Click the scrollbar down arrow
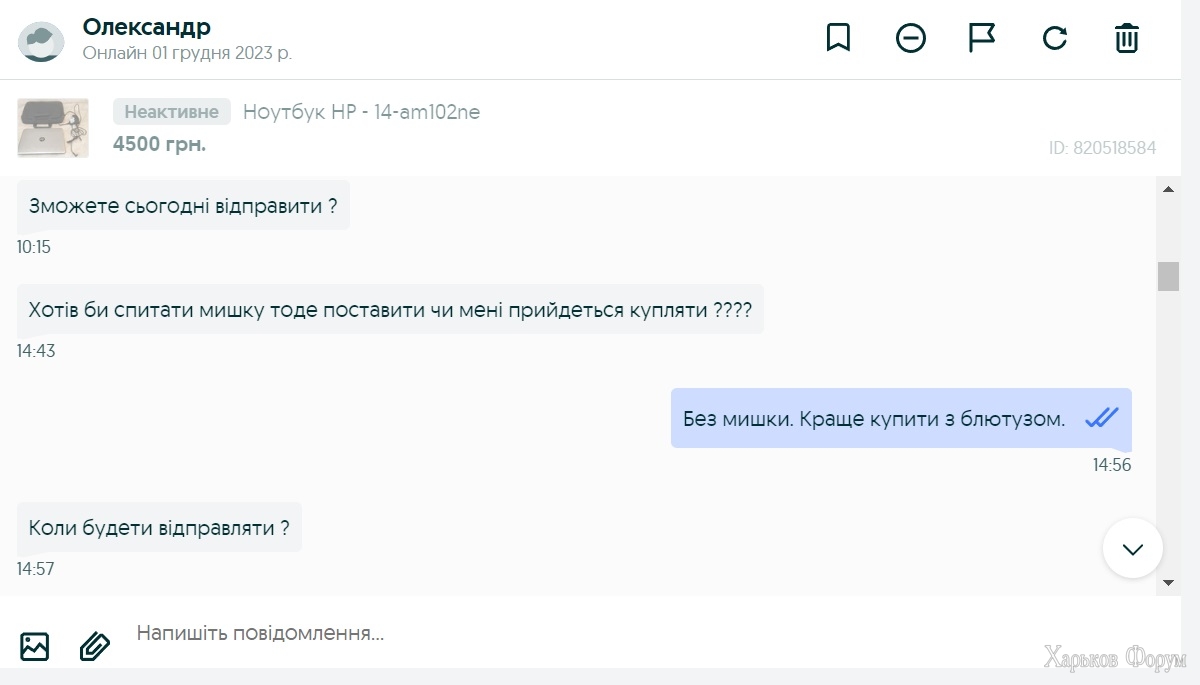This screenshot has width=1200, height=685. click(1168, 582)
